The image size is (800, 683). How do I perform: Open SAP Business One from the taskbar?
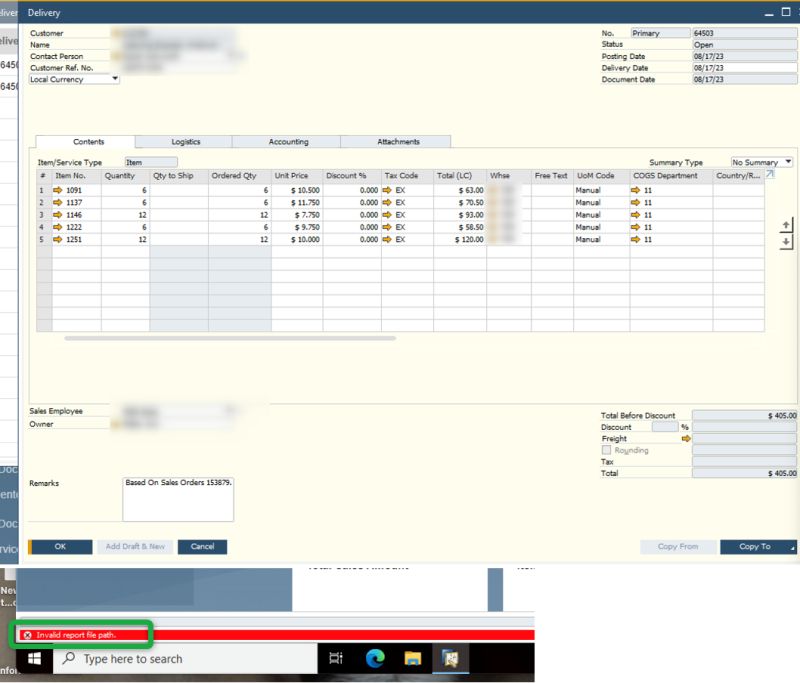(450, 658)
